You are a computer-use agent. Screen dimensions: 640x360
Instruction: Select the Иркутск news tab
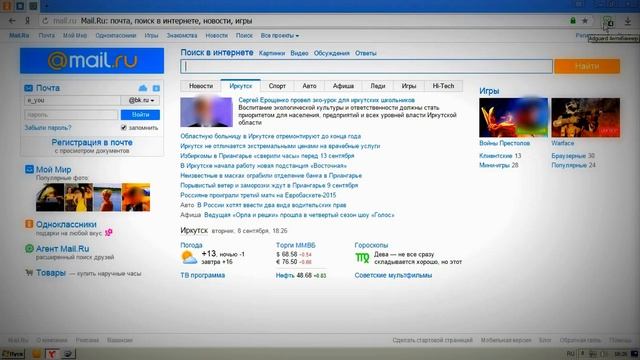tap(240, 86)
